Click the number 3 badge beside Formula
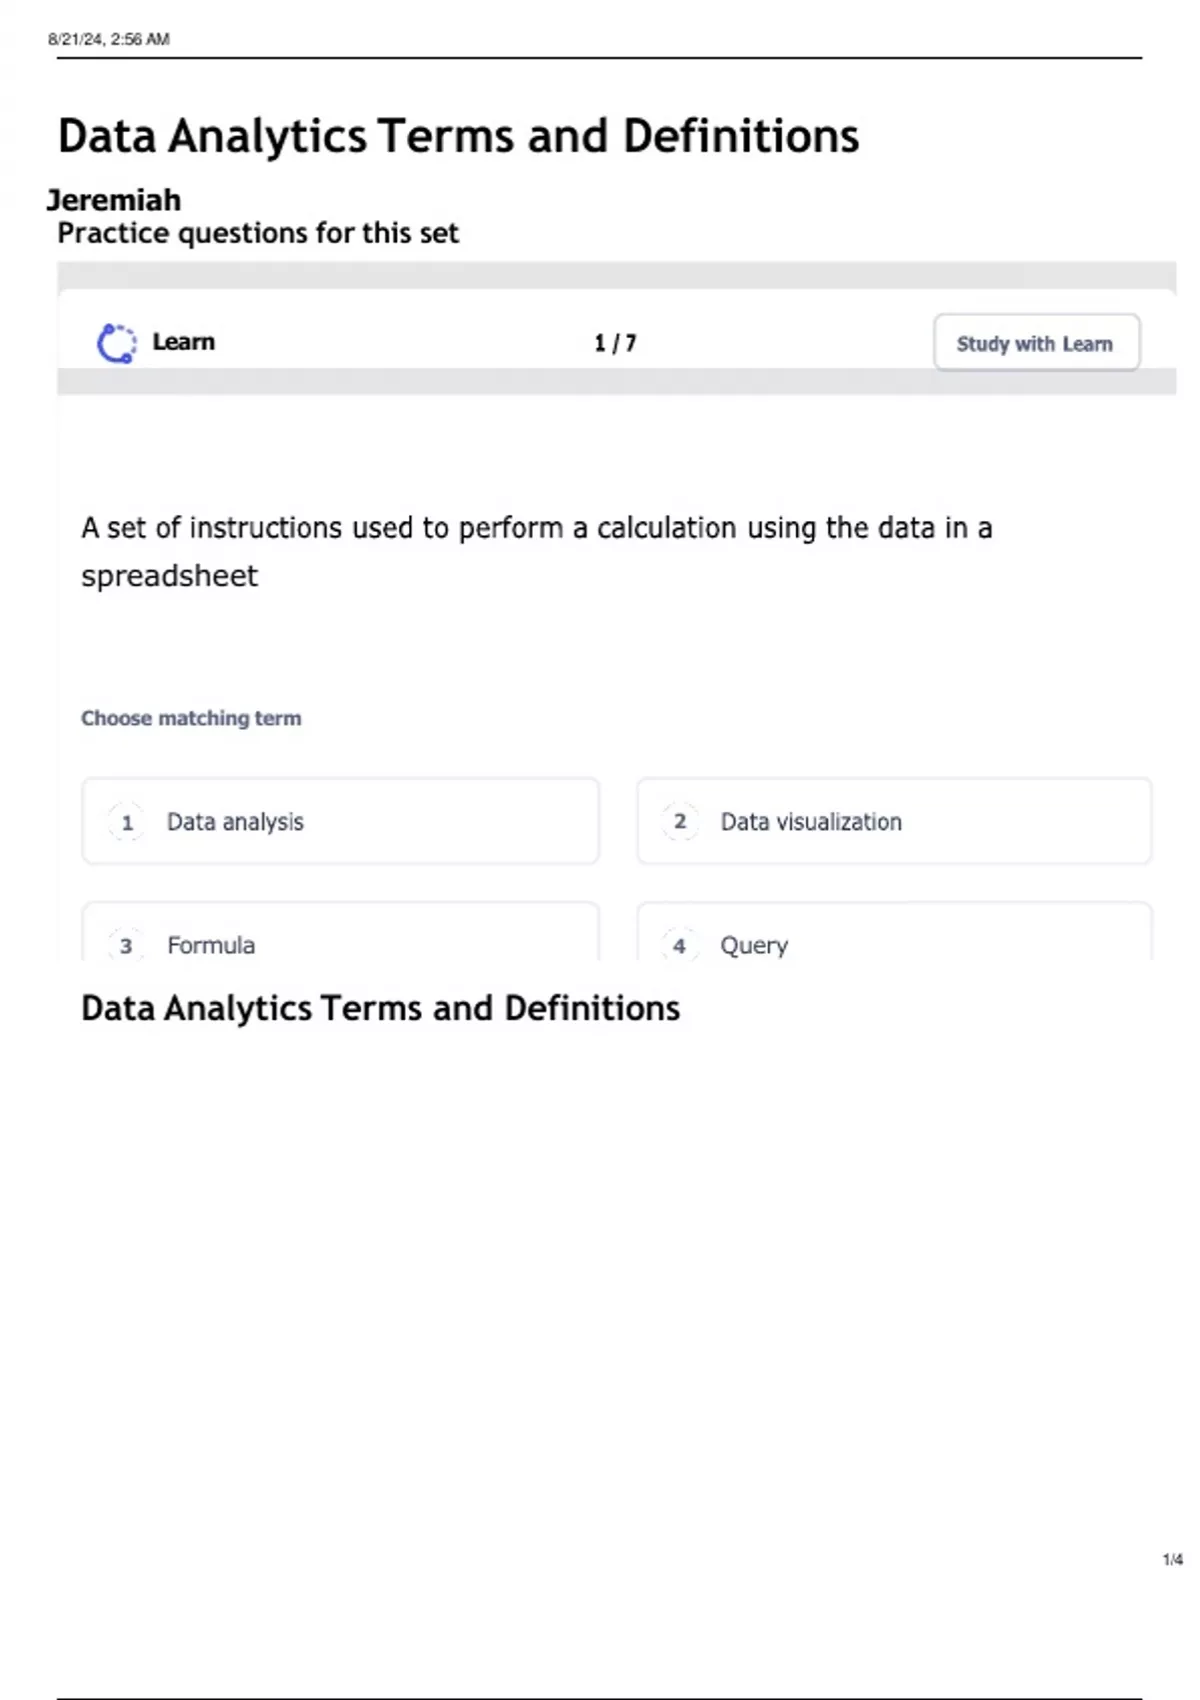1200x1700 pixels. click(126, 945)
